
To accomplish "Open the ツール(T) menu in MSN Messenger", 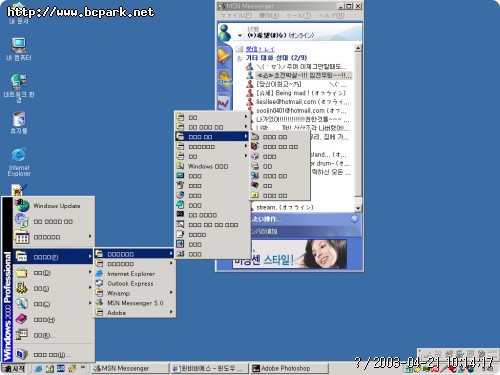I will 298,16.
